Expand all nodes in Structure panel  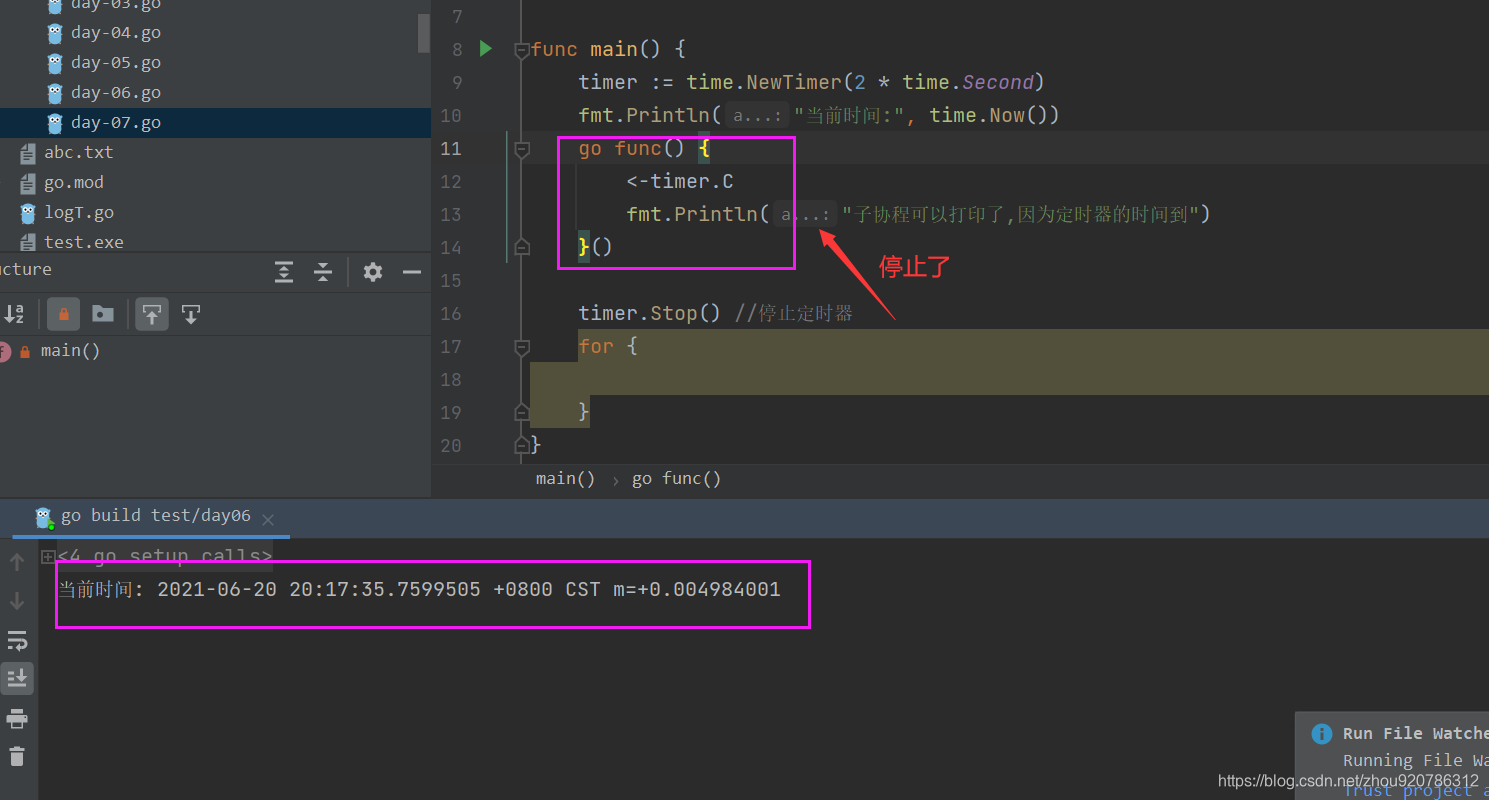pos(285,272)
